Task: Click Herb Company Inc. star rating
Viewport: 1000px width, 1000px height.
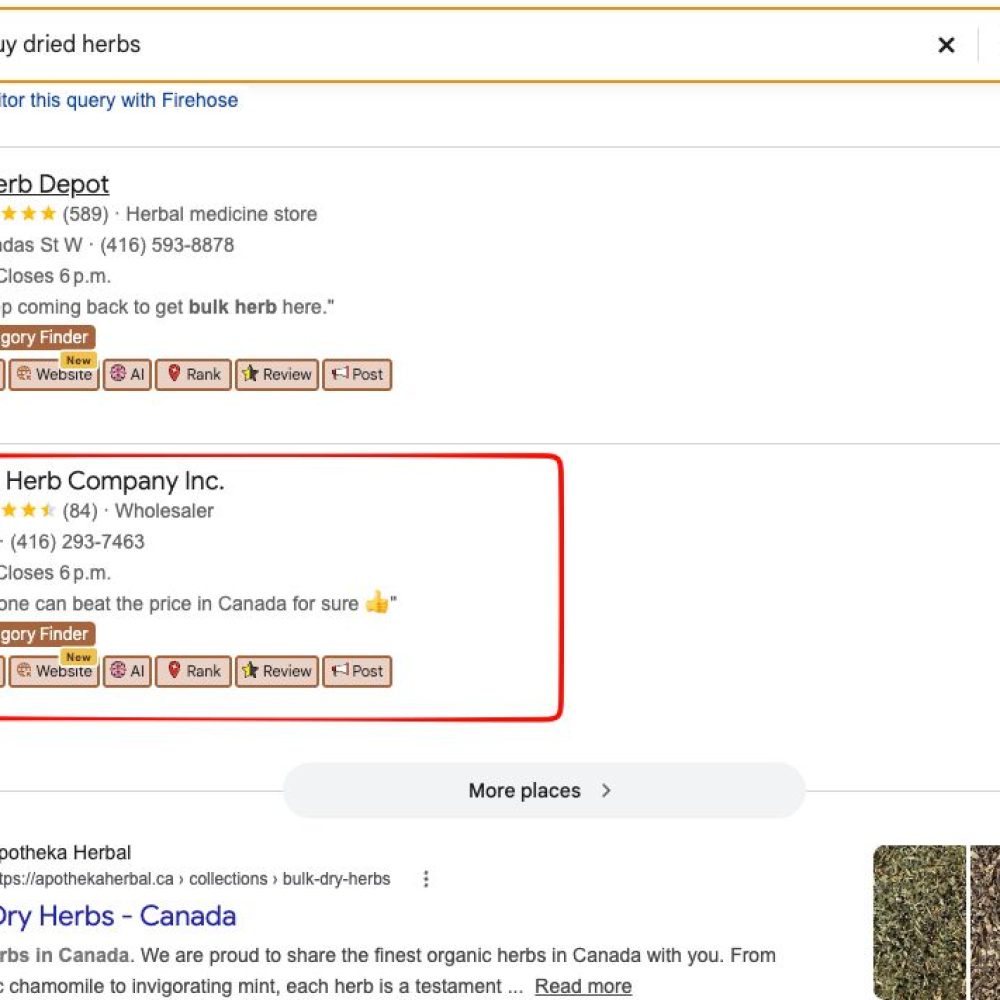Action: click(x=28, y=510)
